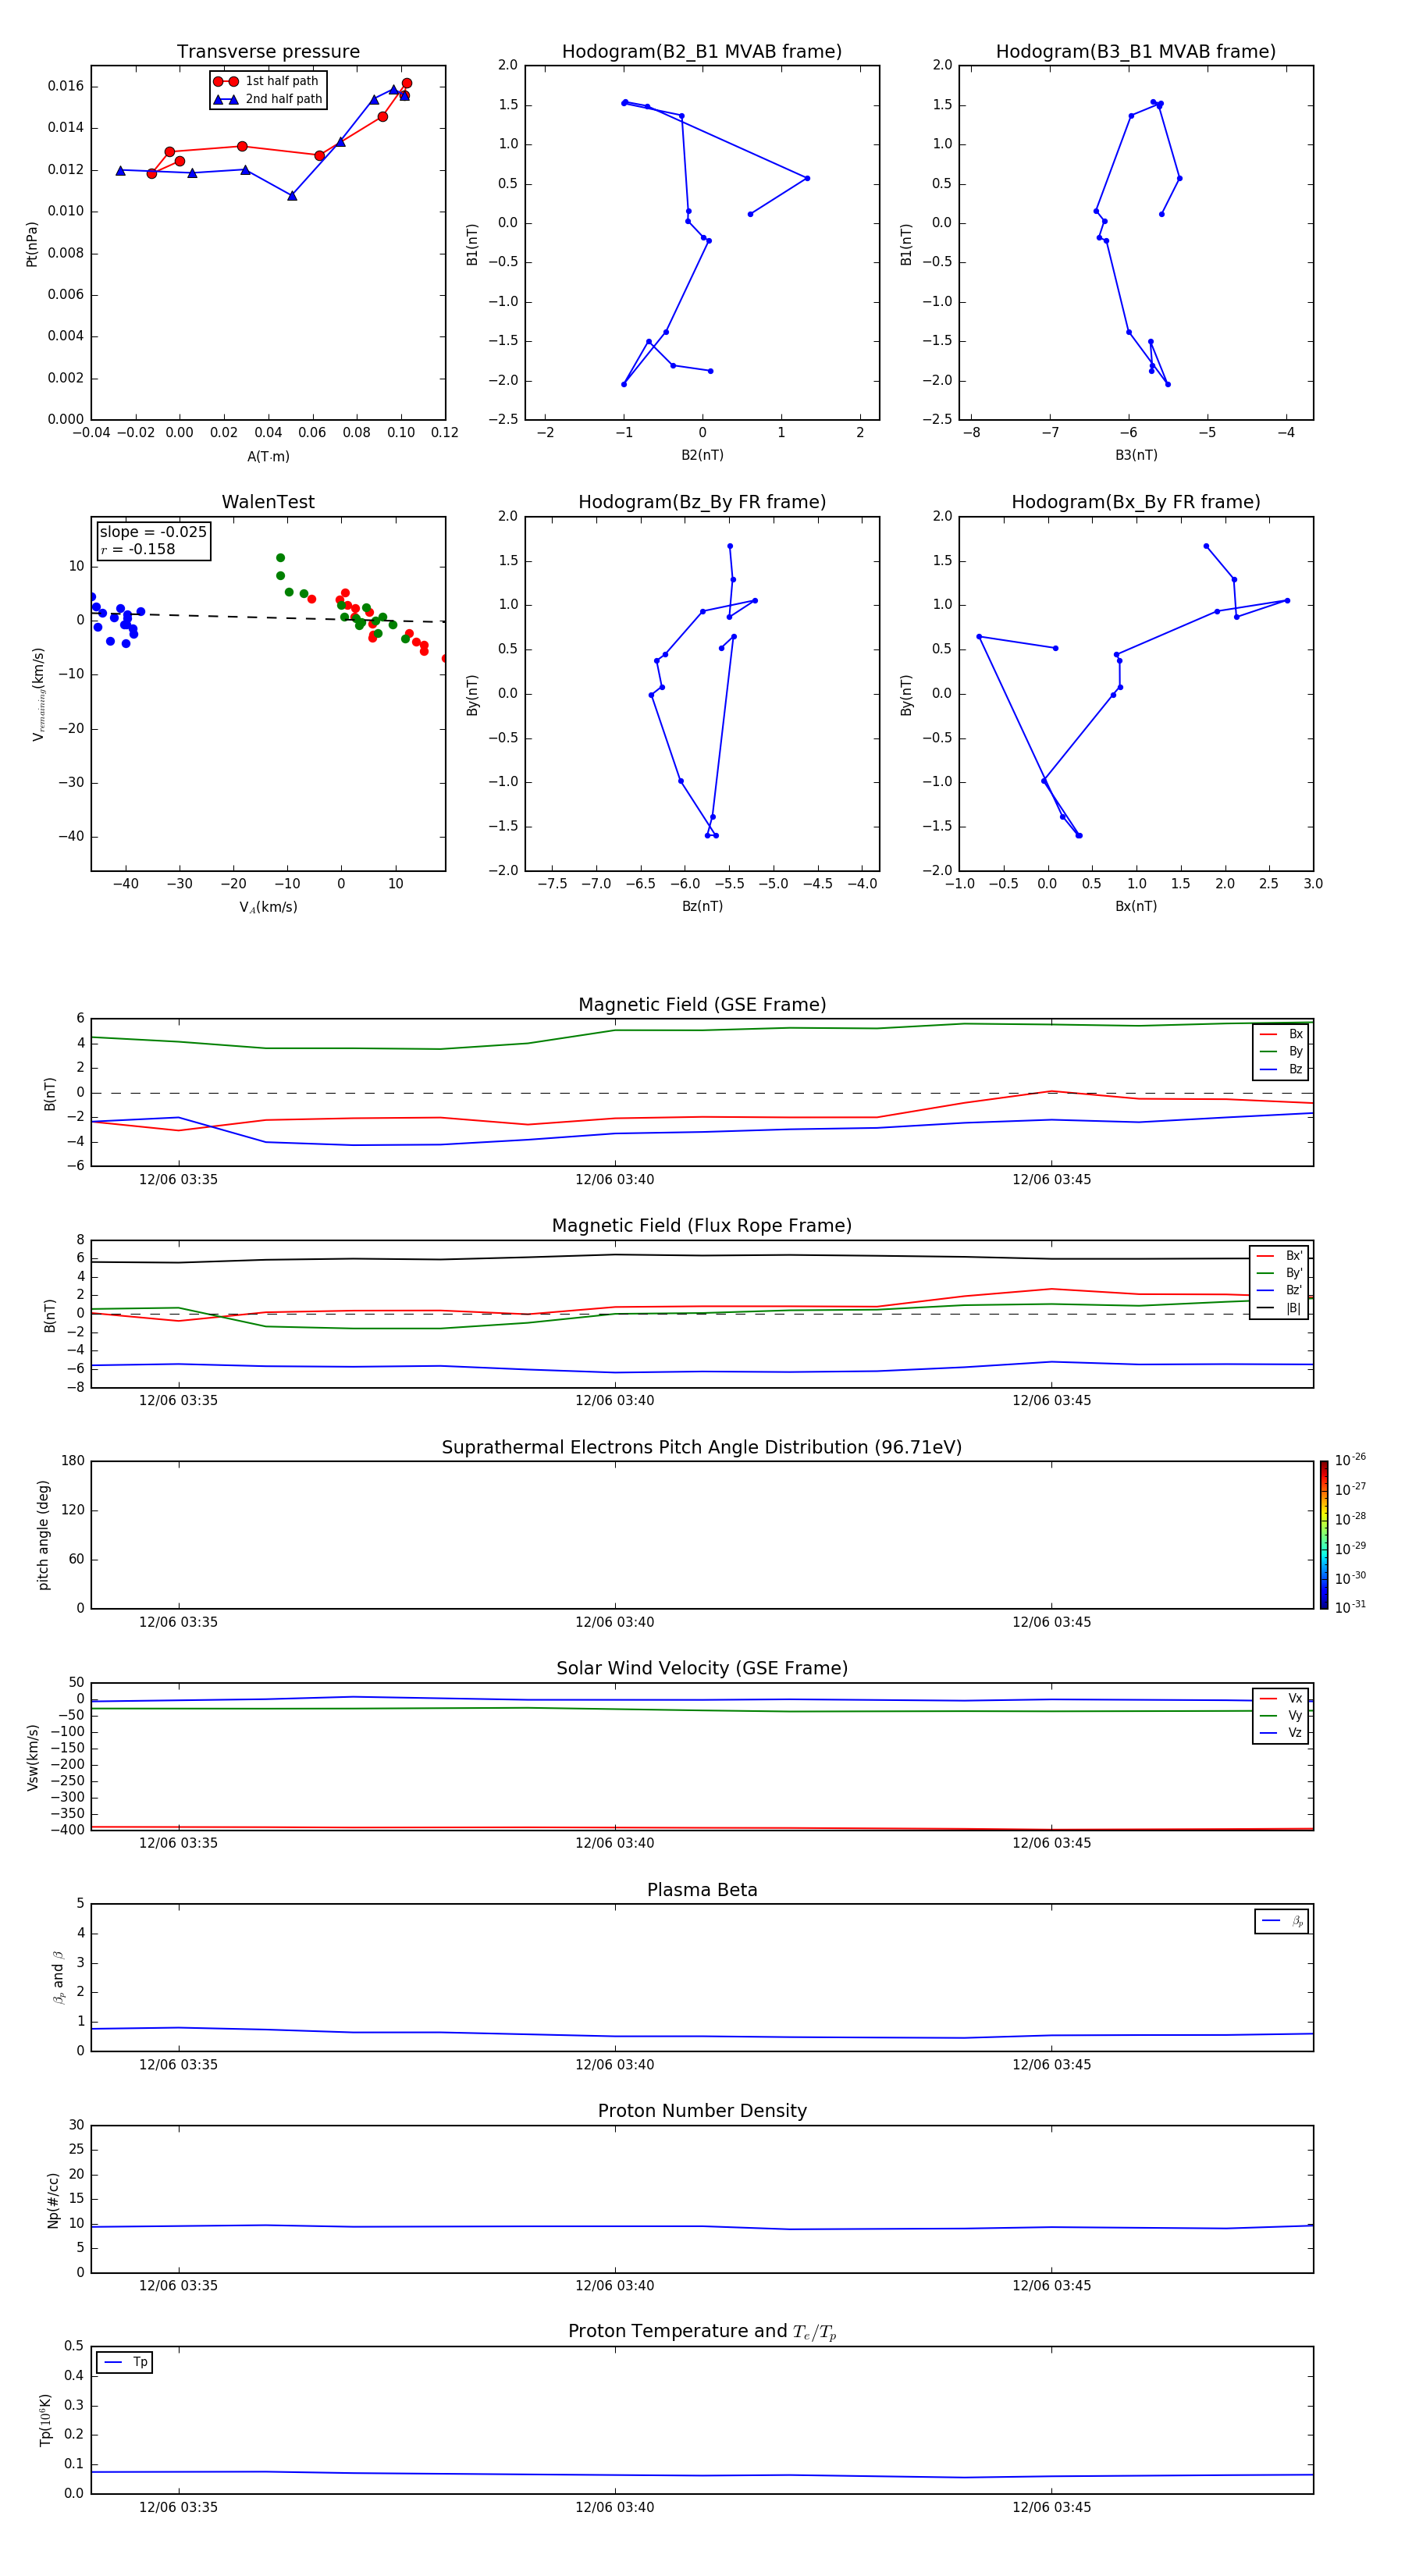Click the "WalenTest" plot title
This screenshot has width=1405, height=2576.
coord(268,502)
